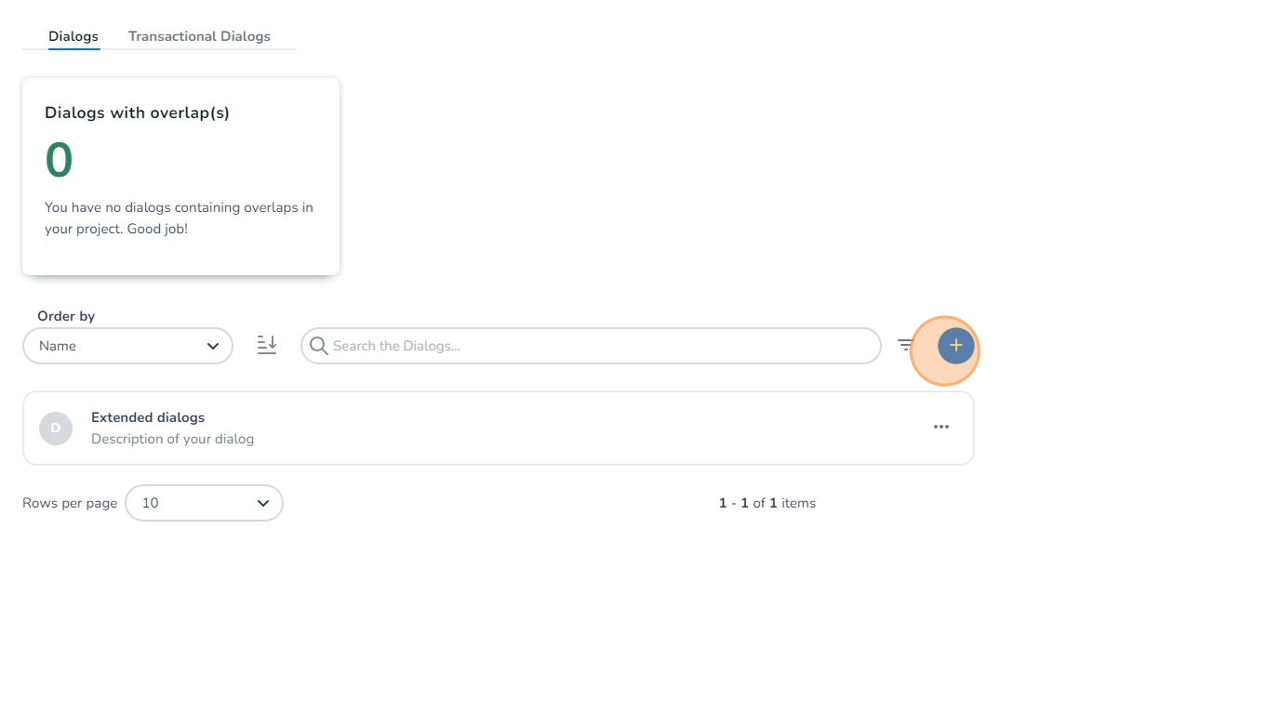
Task: Click the chevron beside the 10 value
Action: [x=263, y=503]
